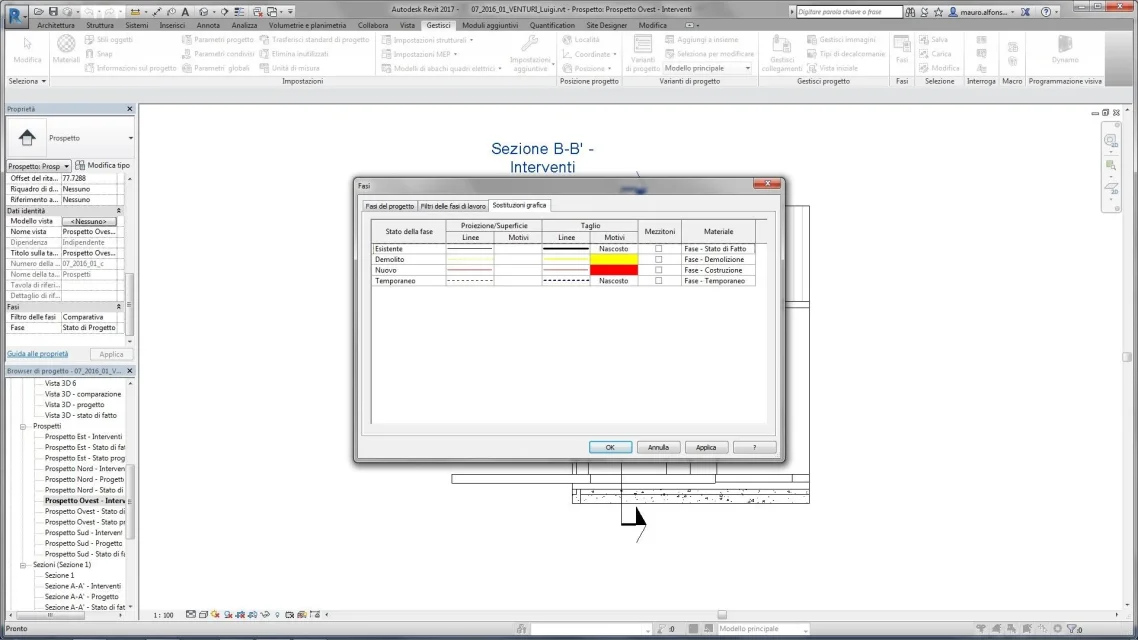This screenshot has height=640, width=1138.
Task: Click Modifica tipo in Properties panel
Action: click(x=103, y=165)
